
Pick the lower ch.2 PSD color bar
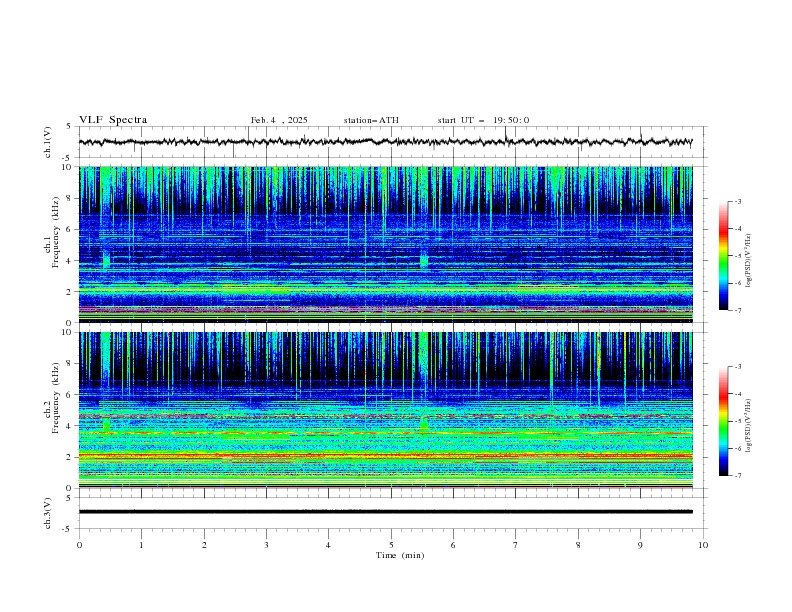click(x=723, y=421)
